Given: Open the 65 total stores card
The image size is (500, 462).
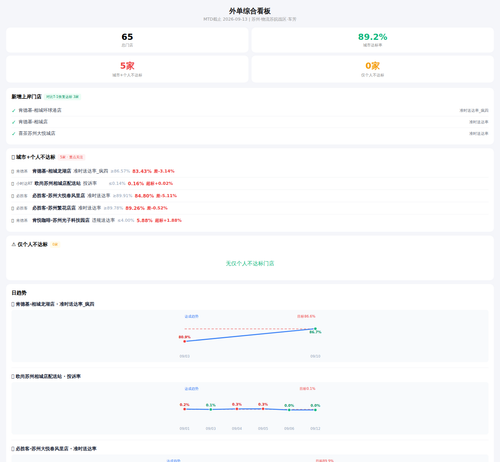Looking at the screenshot, I should coord(127,40).
